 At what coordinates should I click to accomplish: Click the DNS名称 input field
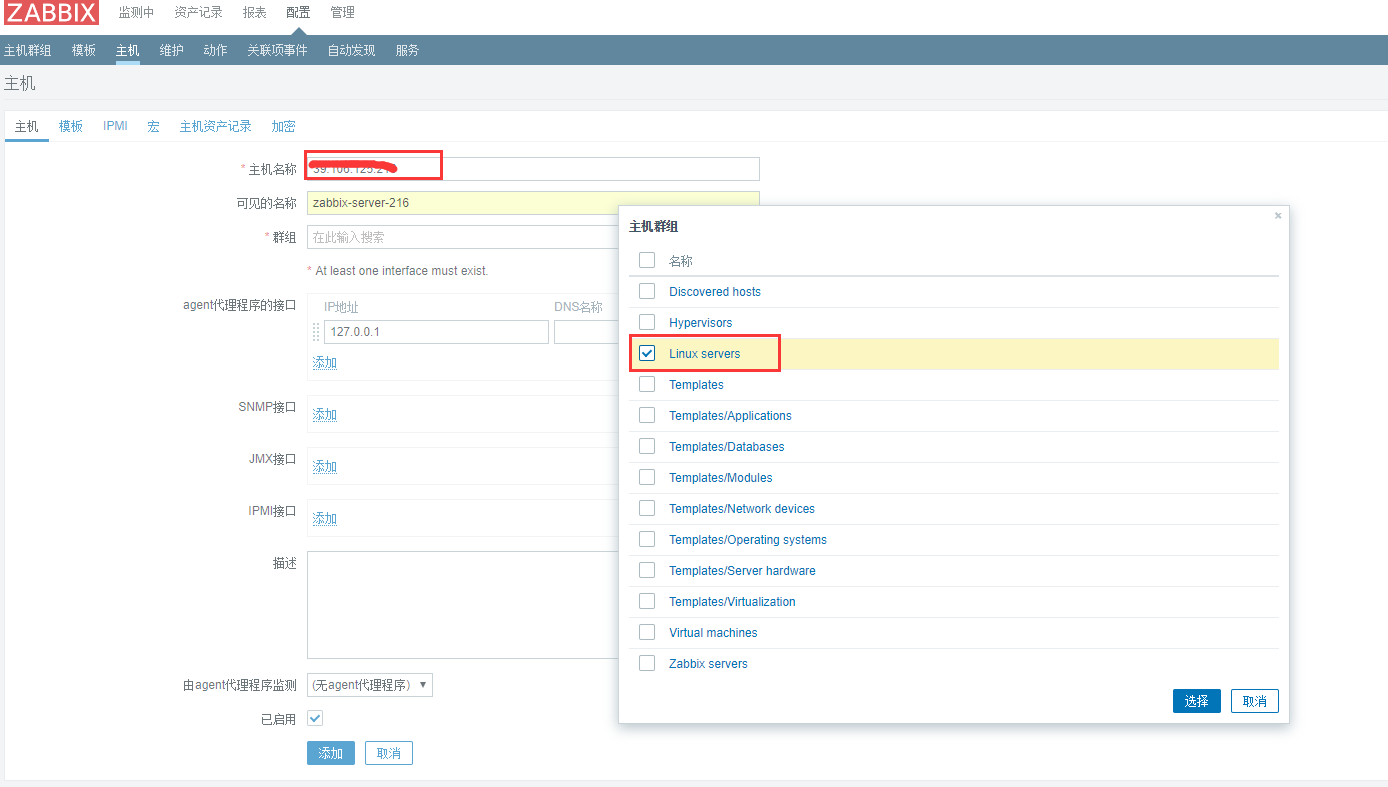click(587, 332)
